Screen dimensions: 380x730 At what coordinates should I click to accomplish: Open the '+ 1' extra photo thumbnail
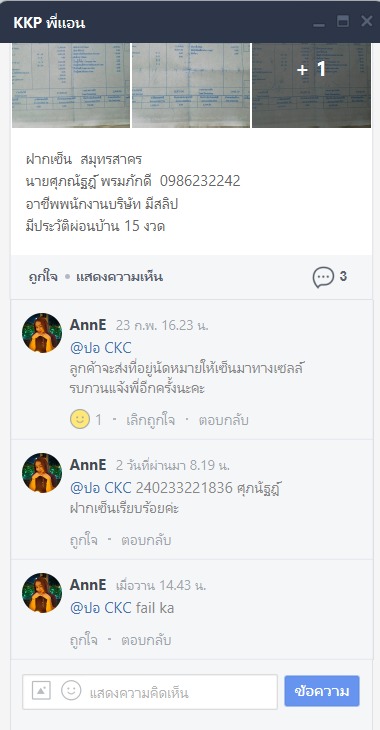click(x=312, y=85)
